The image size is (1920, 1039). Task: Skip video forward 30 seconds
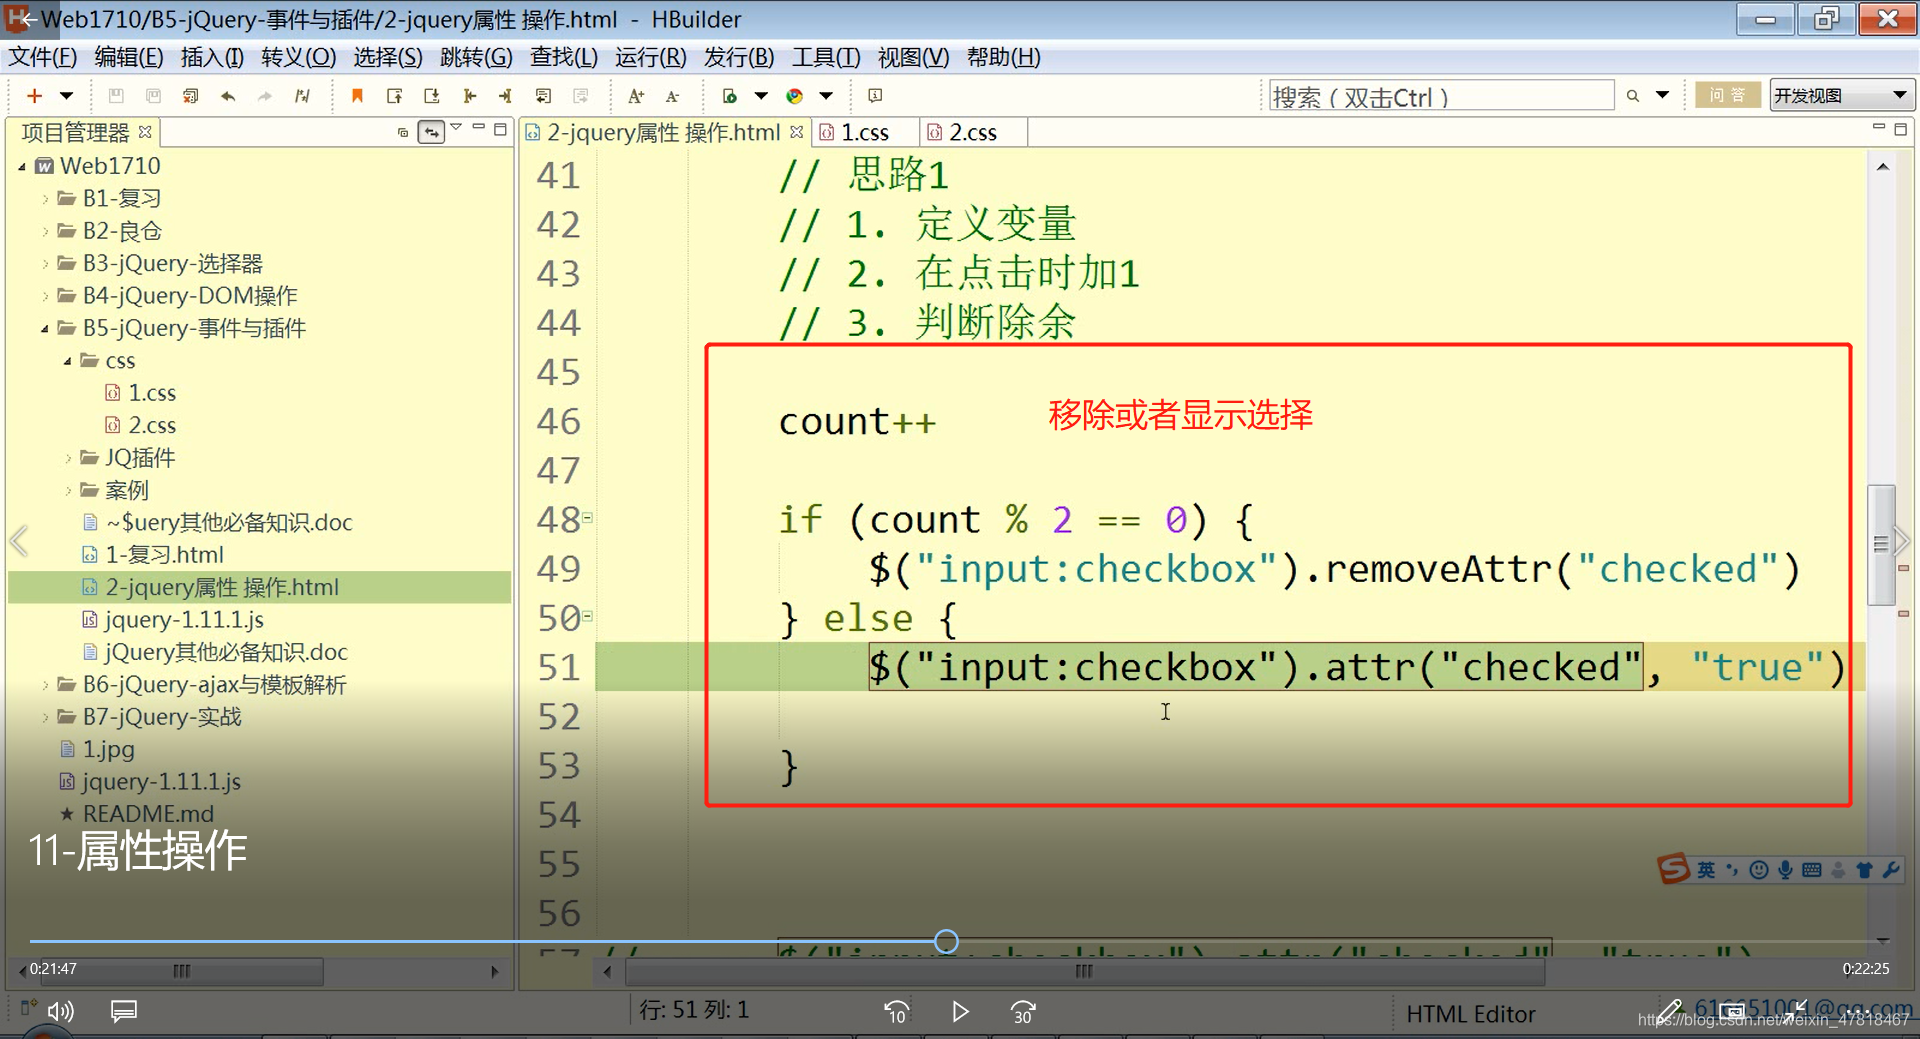tap(1023, 1012)
